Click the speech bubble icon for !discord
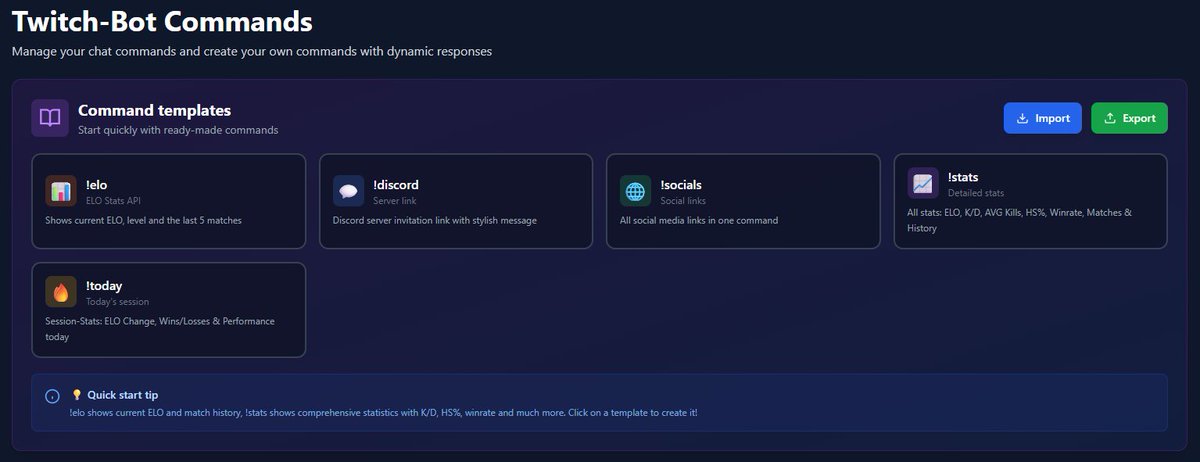The width and height of the screenshot is (1200, 462). pyautogui.click(x=349, y=191)
